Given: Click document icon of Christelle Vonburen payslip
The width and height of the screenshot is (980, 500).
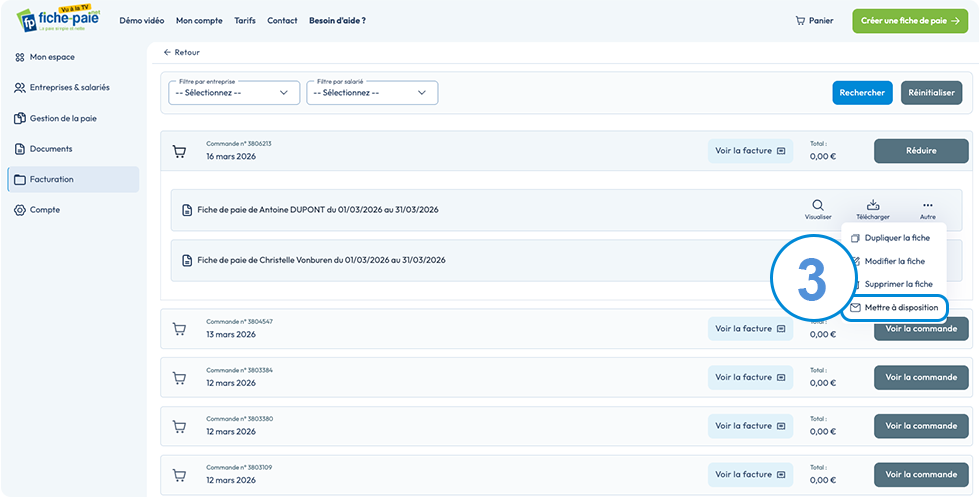Looking at the screenshot, I should coord(186,261).
